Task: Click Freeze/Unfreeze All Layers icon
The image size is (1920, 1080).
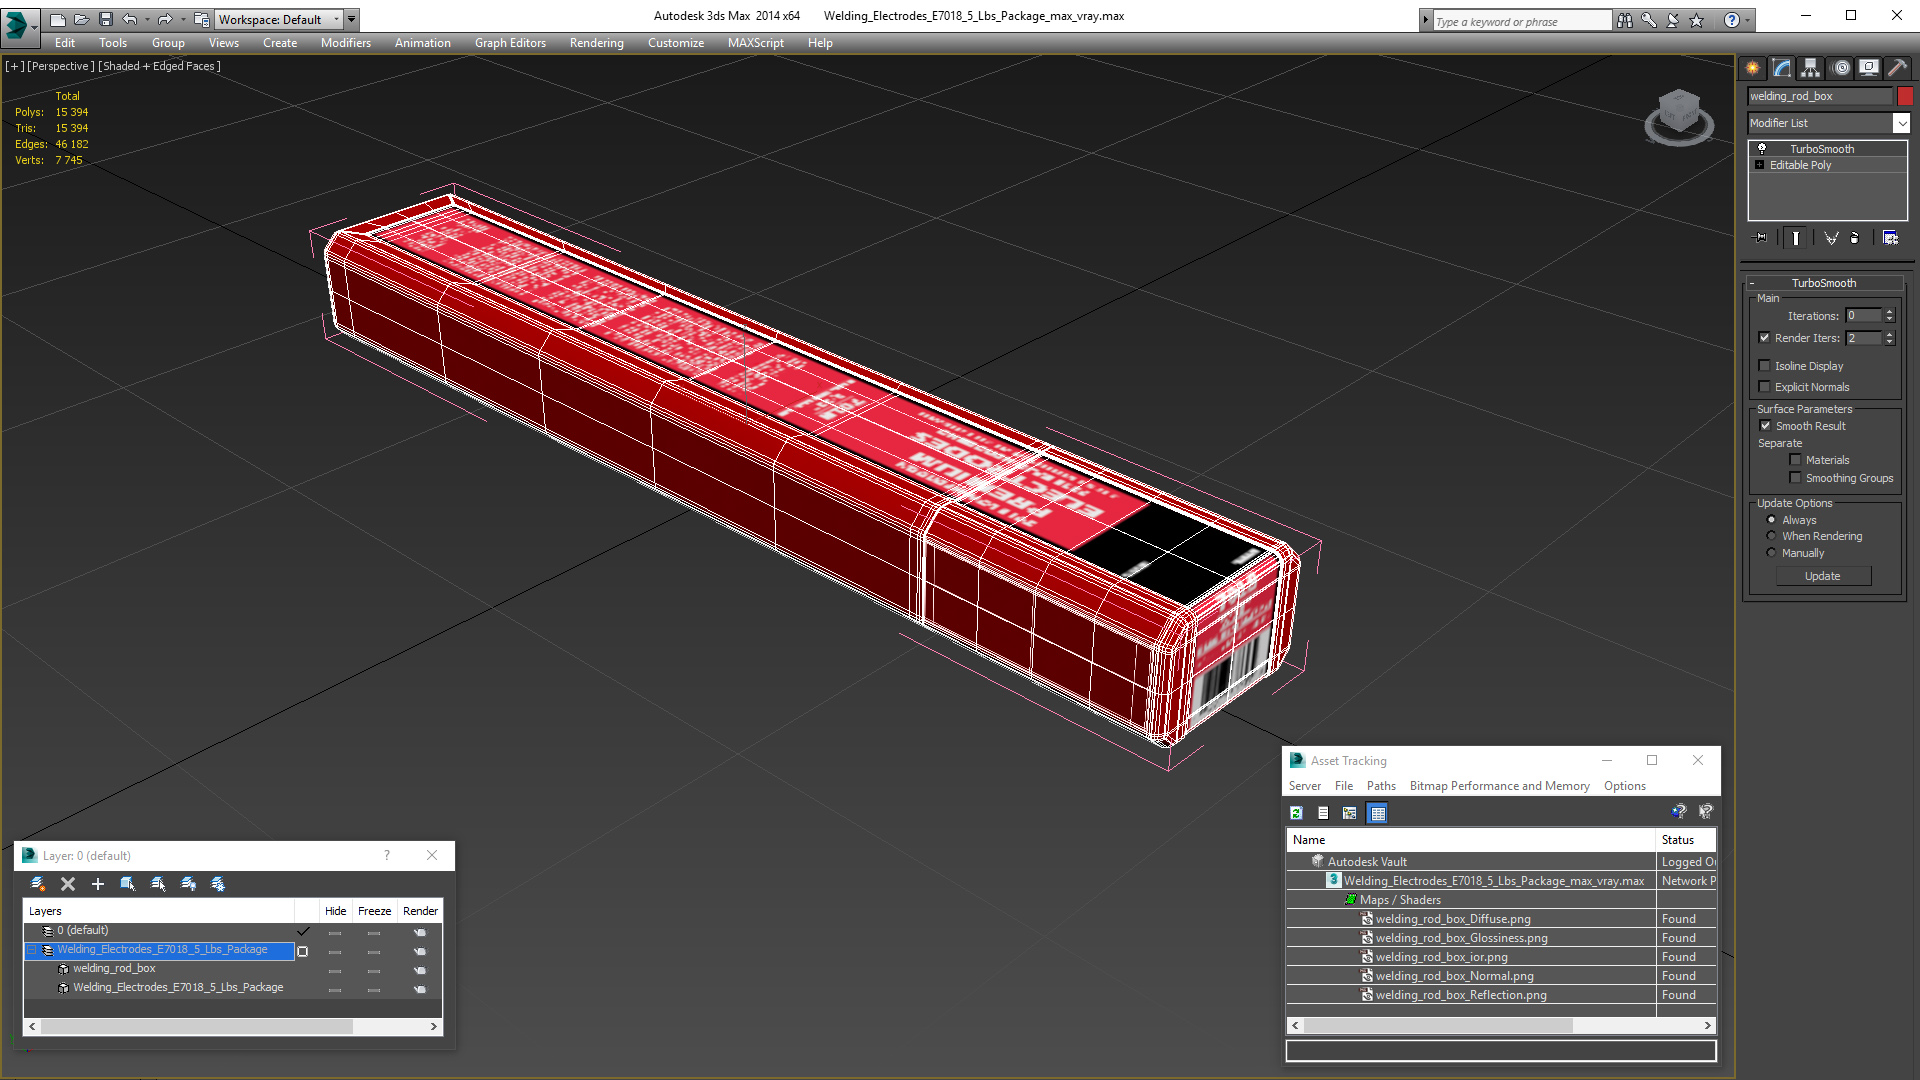Action: [218, 884]
